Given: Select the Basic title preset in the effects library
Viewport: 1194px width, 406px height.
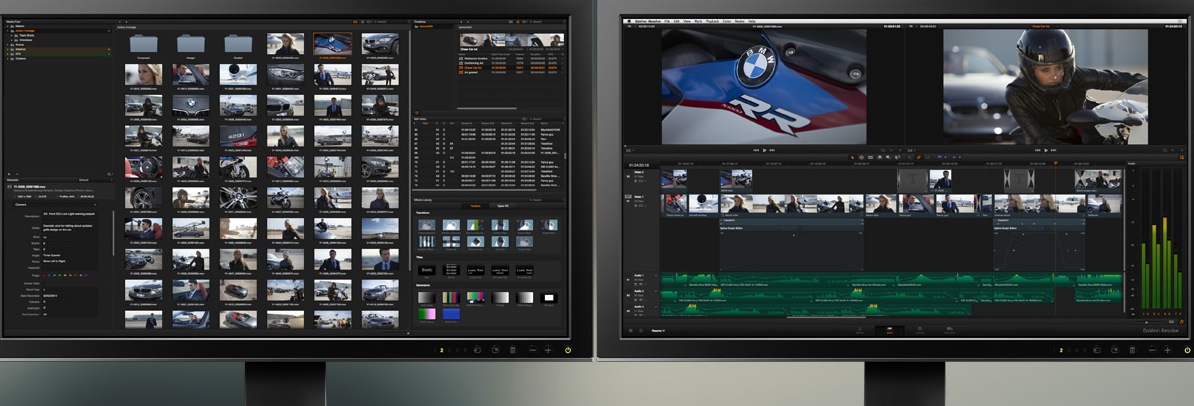Looking at the screenshot, I should tap(427, 270).
